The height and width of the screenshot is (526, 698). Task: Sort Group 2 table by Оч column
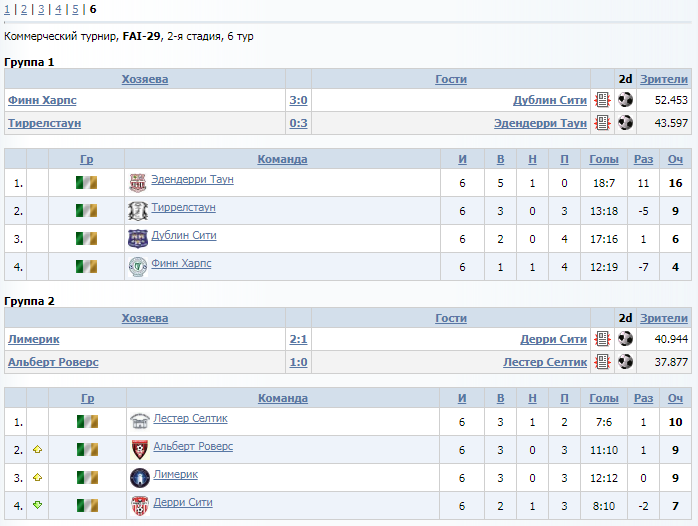[675, 398]
